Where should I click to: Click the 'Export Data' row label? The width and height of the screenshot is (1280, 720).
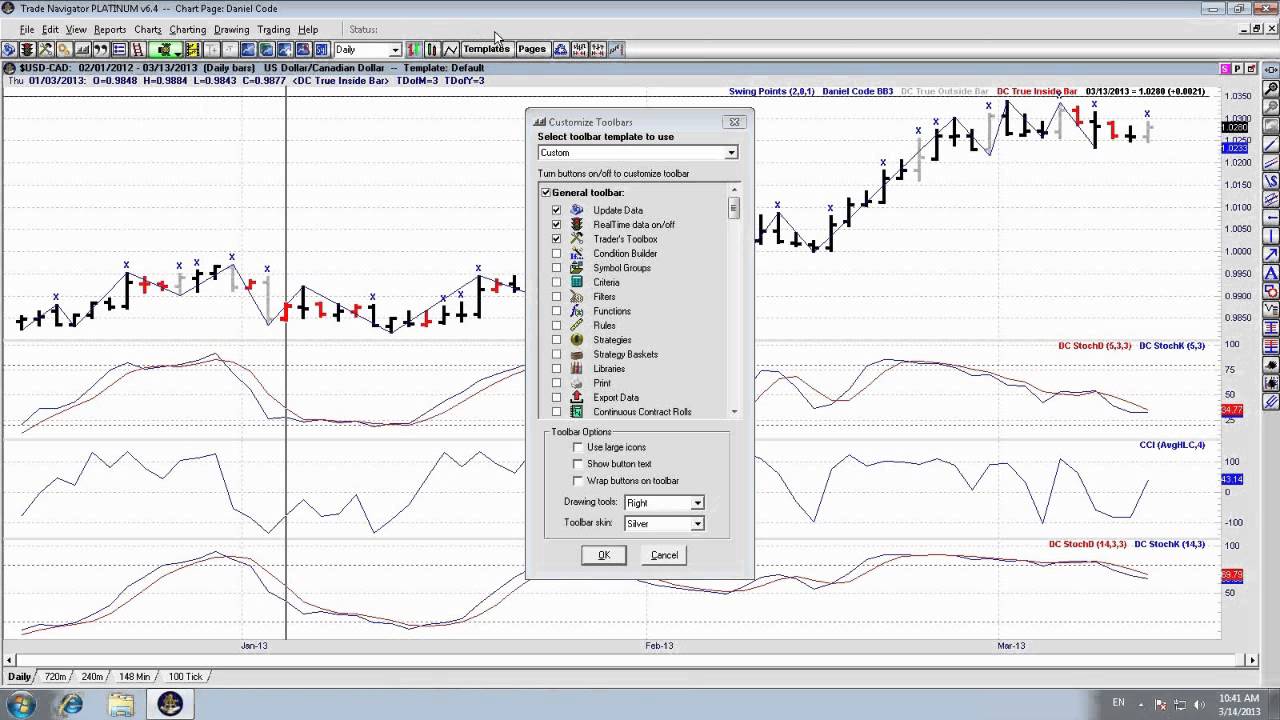[x=616, y=398]
